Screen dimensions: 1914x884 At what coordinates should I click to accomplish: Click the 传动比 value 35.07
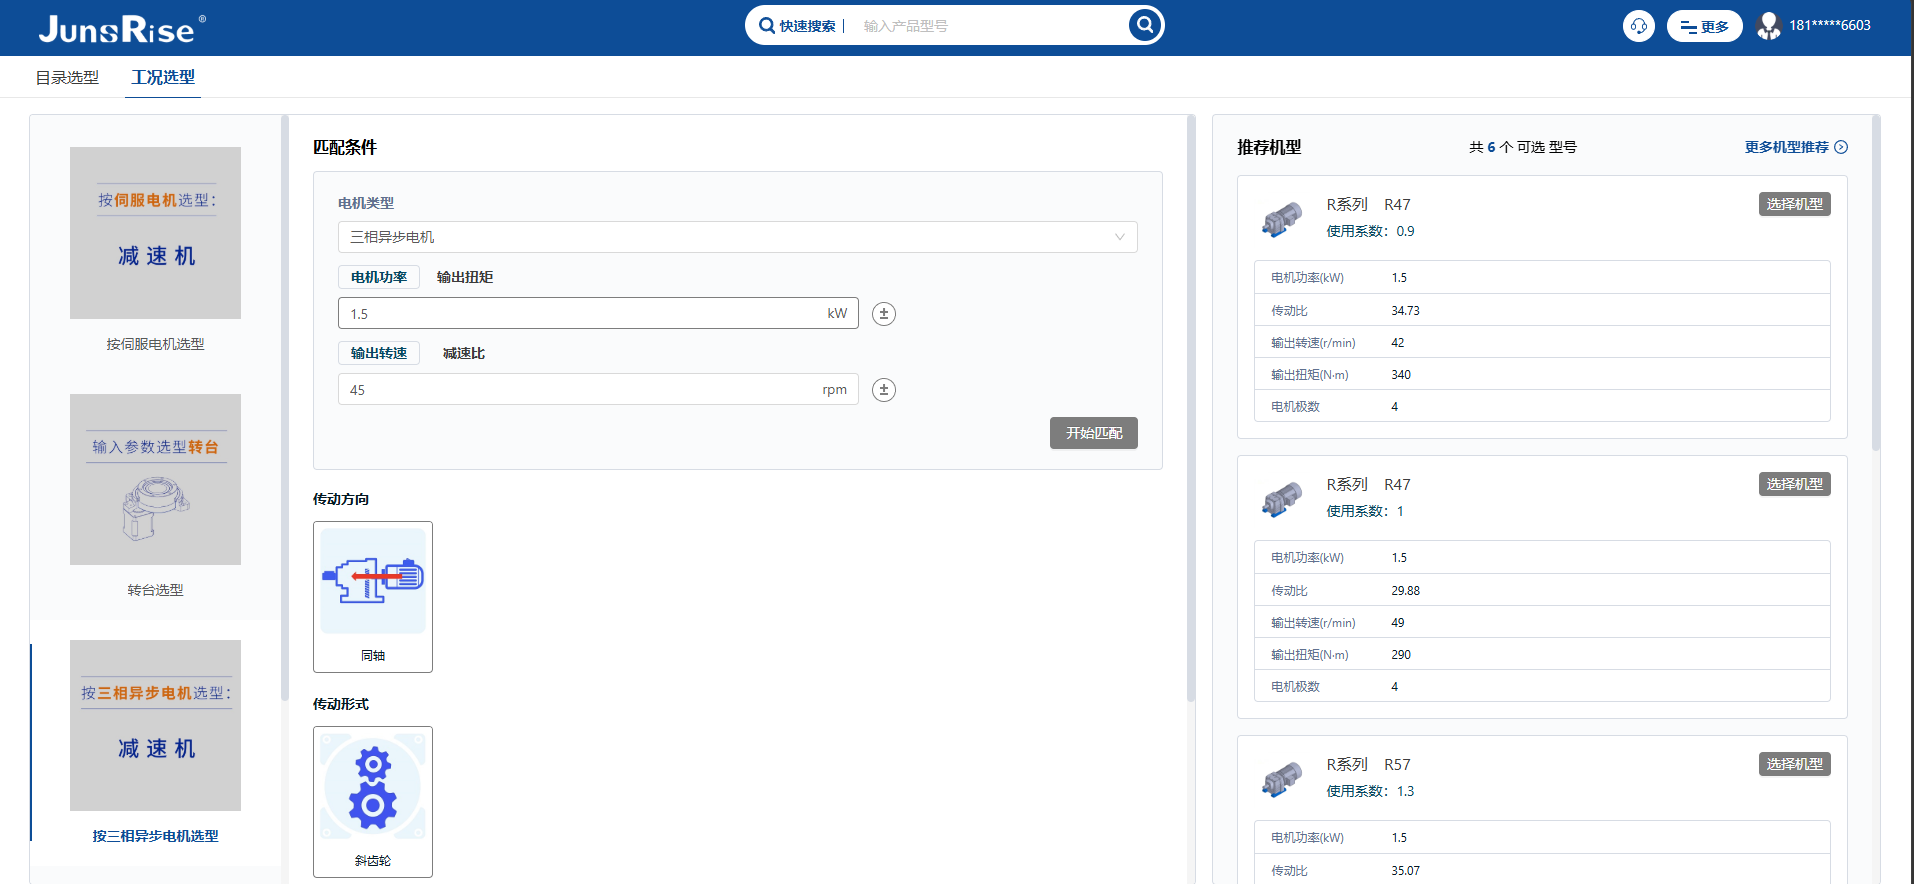tap(1405, 871)
